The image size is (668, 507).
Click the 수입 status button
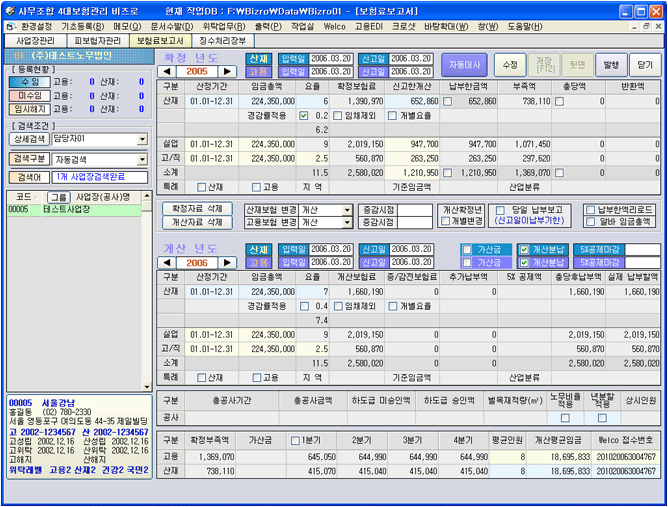pos(30,82)
